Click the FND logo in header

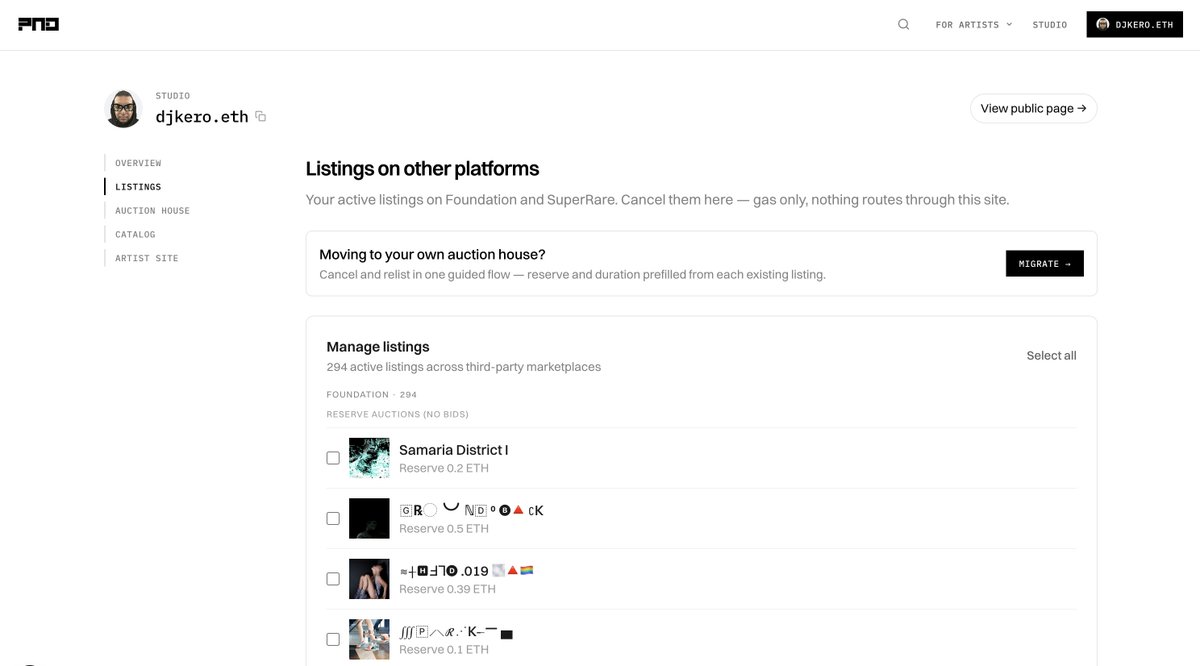click(38, 24)
